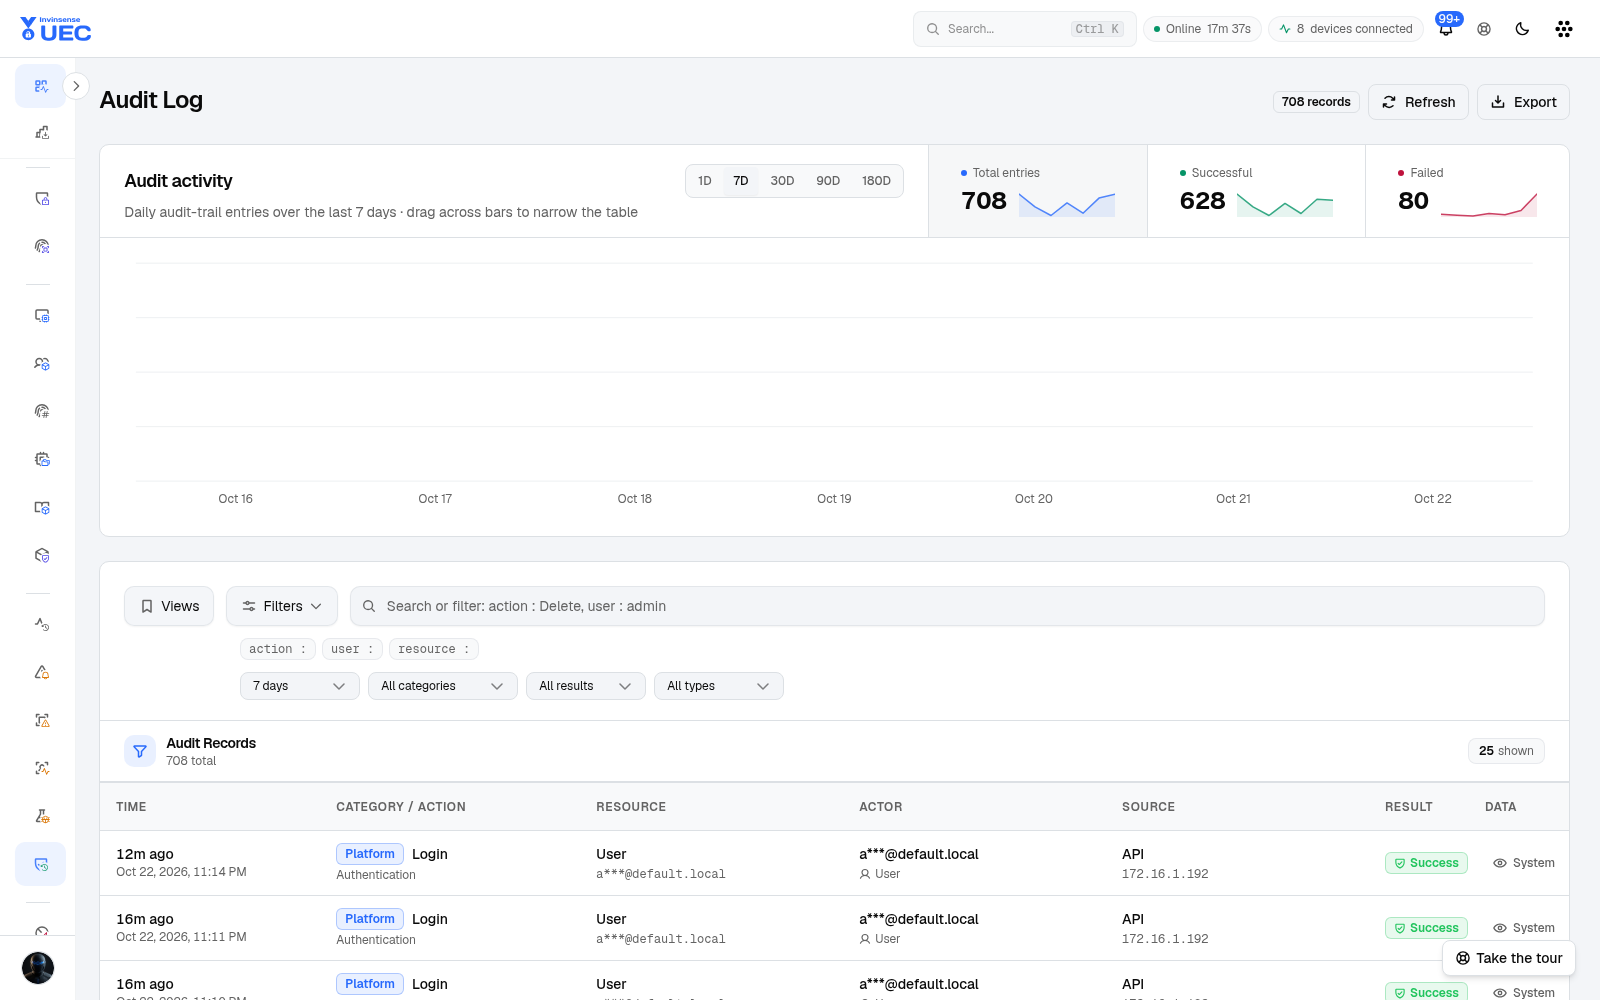Screen dimensions: 1600x1000
Task: Click Take the tour button
Action: tap(1509, 958)
